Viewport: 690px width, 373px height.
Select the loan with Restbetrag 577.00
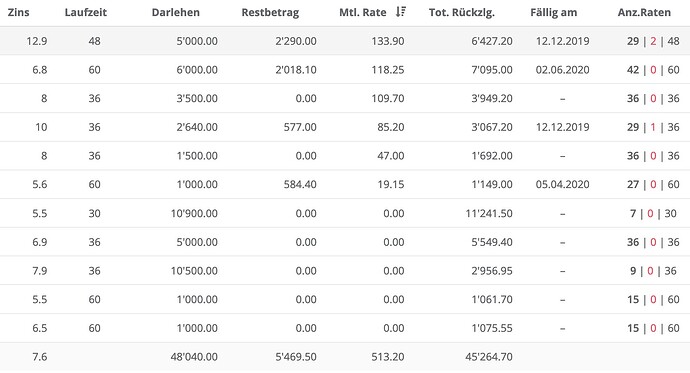345,127
